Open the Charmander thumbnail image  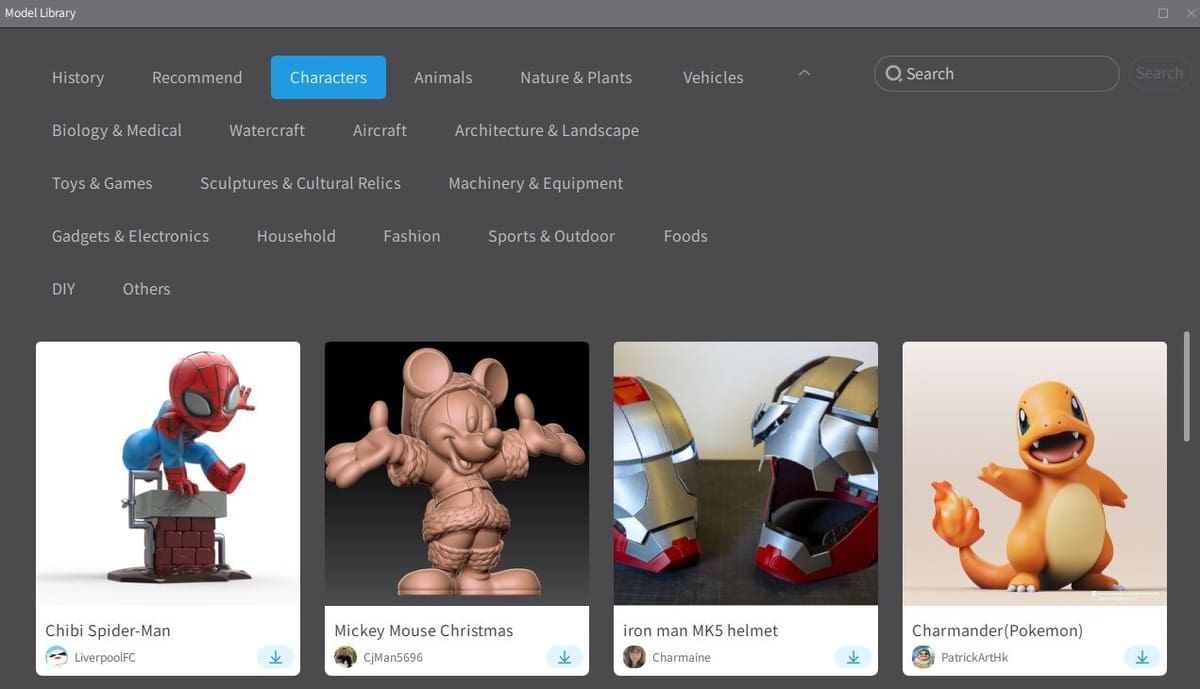click(1035, 474)
